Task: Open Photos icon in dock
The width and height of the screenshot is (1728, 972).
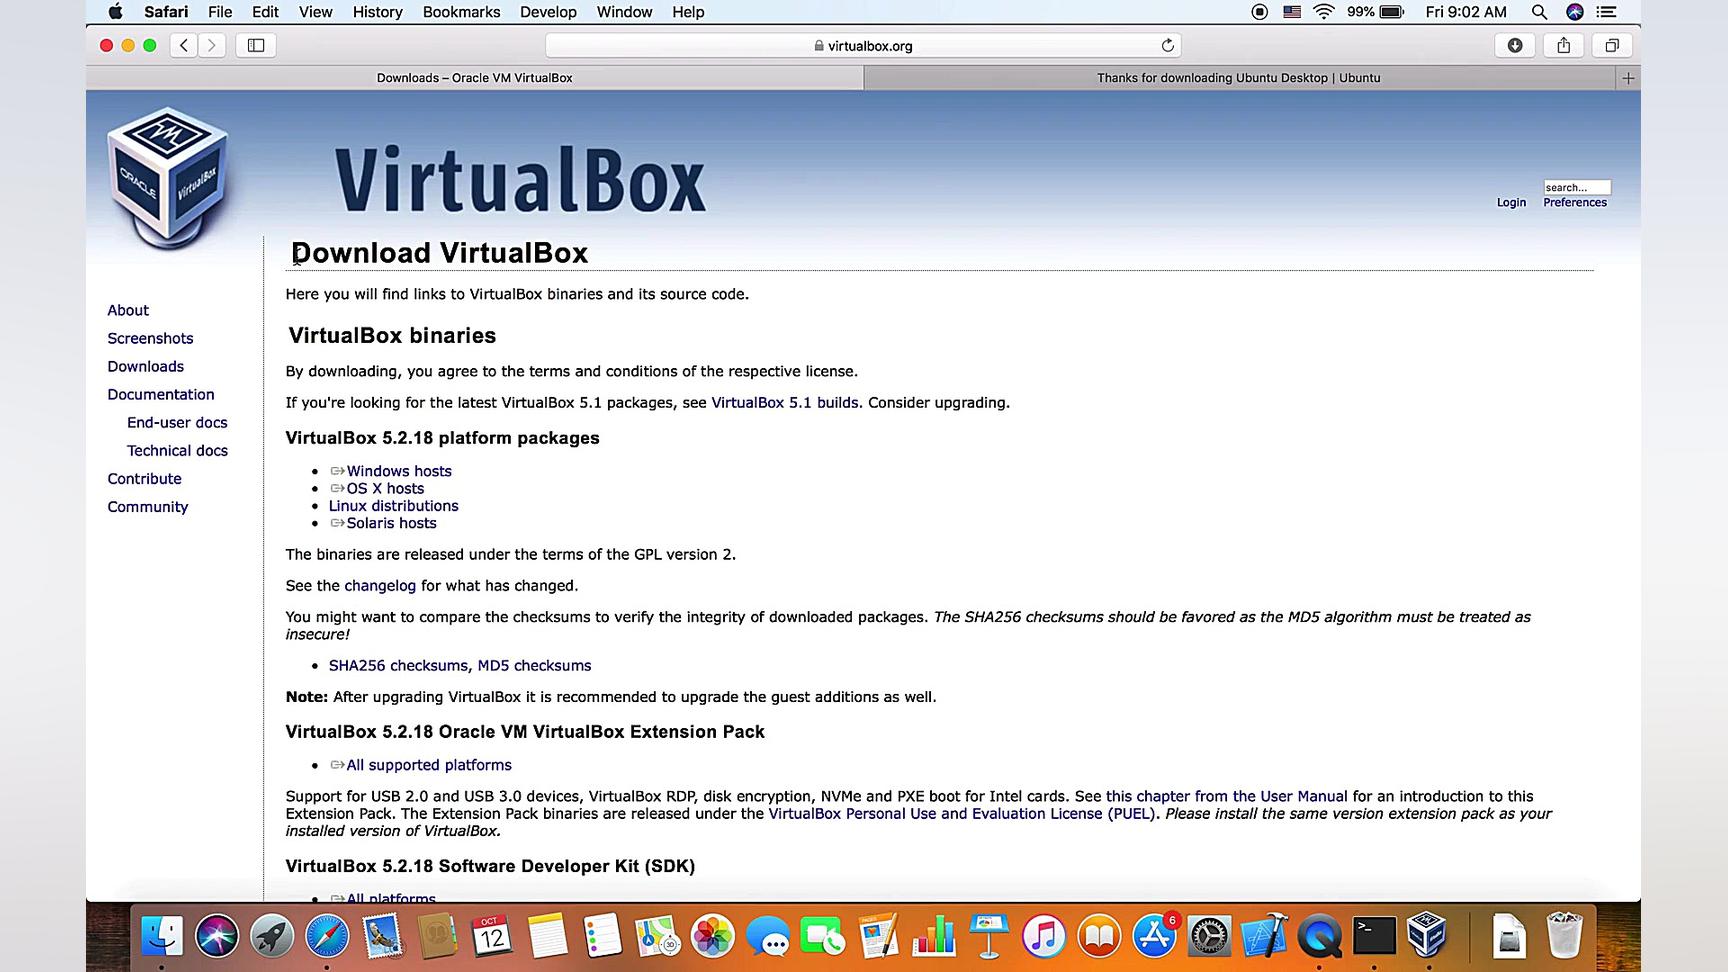Action: coord(712,937)
